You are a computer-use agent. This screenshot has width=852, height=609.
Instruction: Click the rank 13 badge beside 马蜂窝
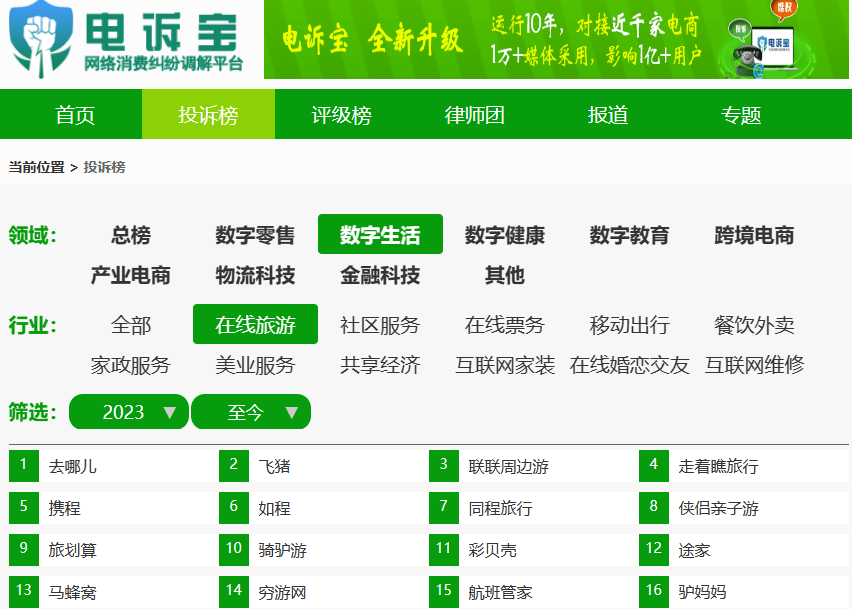tap(24, 591)
